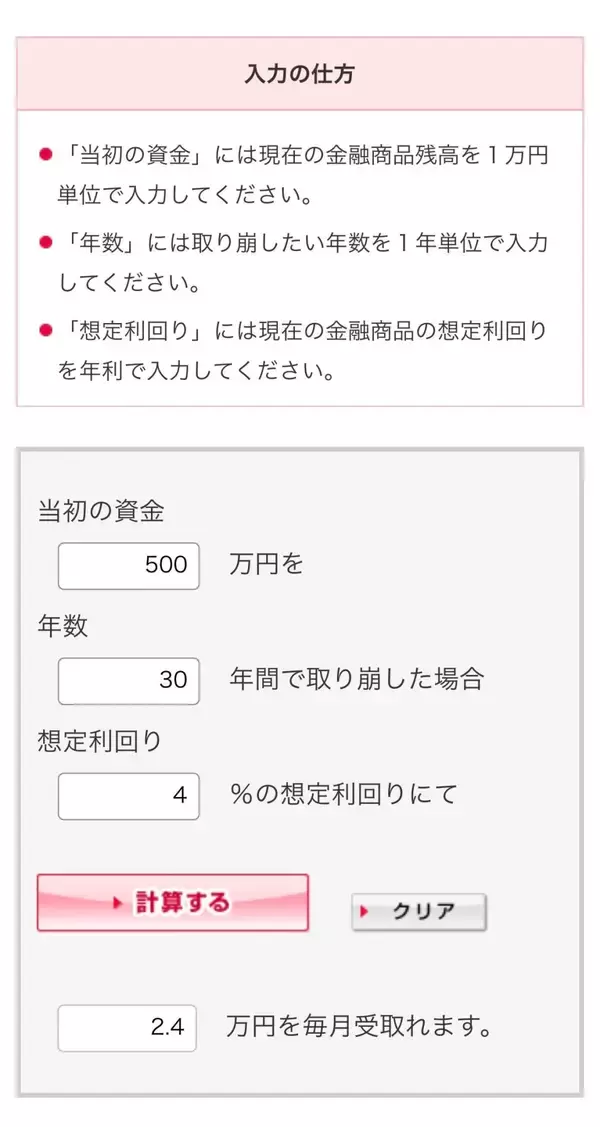Click the 入力の仕方 header
This screenshot has height=1127, width=600.
[299, 74]
